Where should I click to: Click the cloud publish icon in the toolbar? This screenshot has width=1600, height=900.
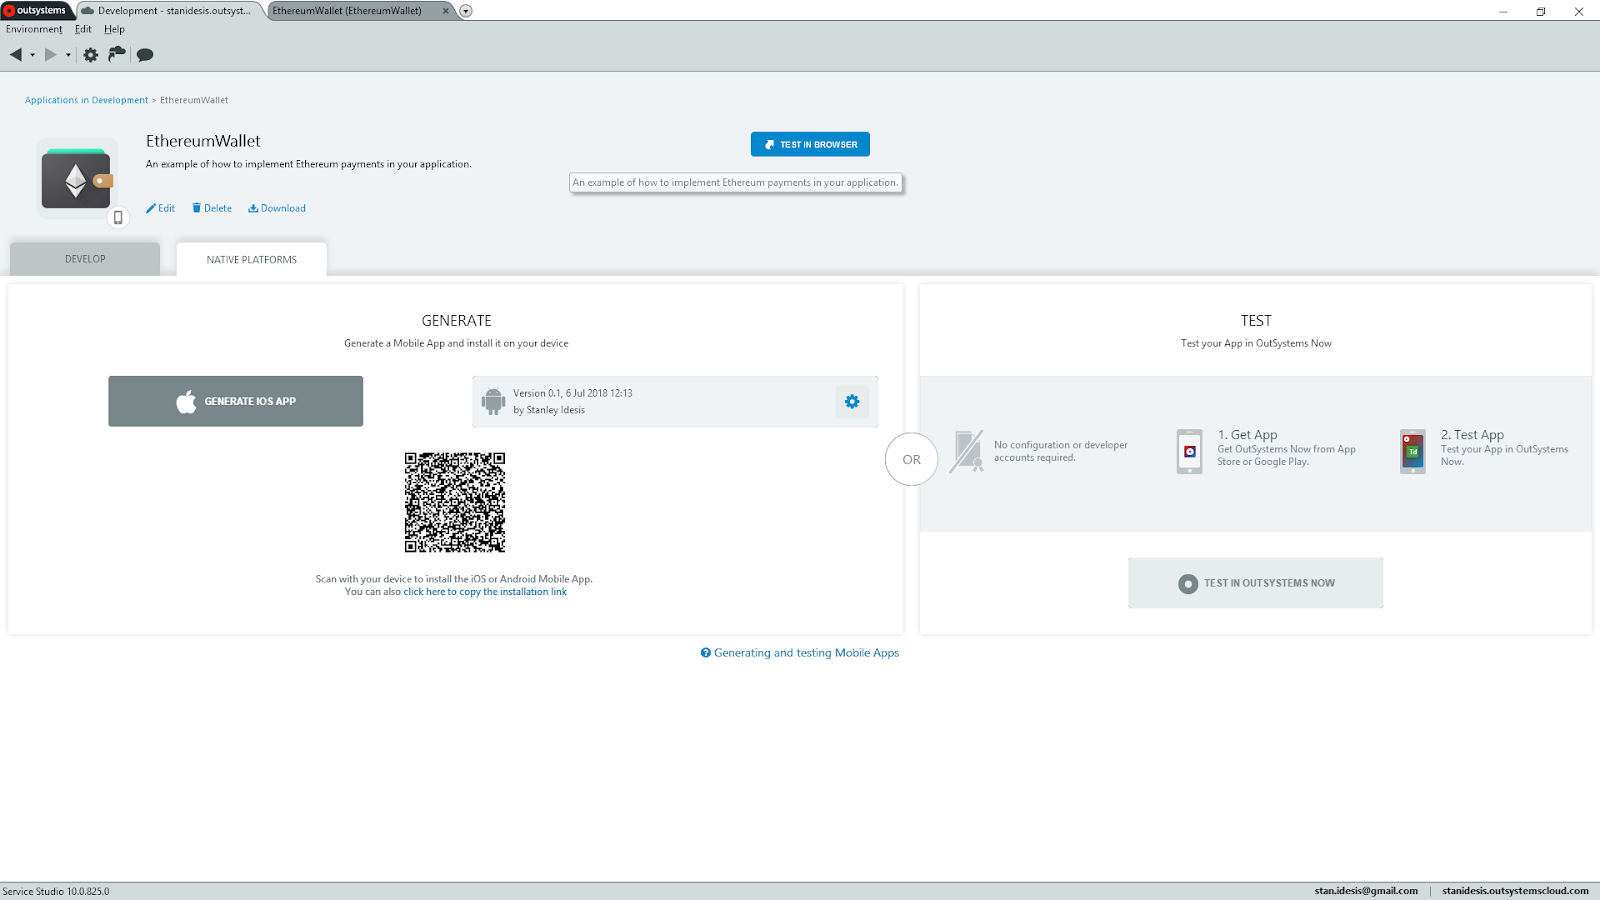tap(116, 55)
